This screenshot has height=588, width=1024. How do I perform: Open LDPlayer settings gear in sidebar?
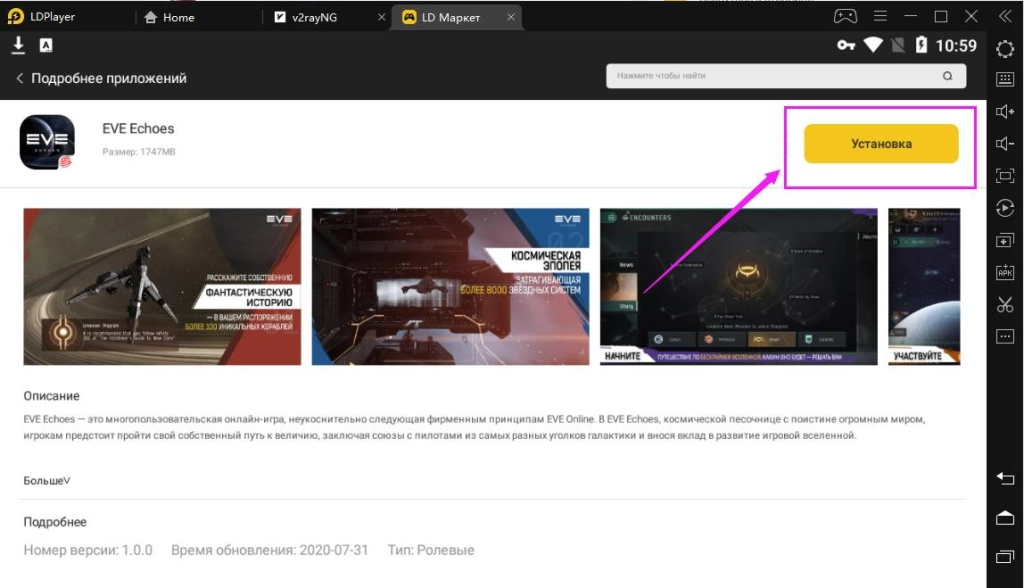click(1005, 49)
